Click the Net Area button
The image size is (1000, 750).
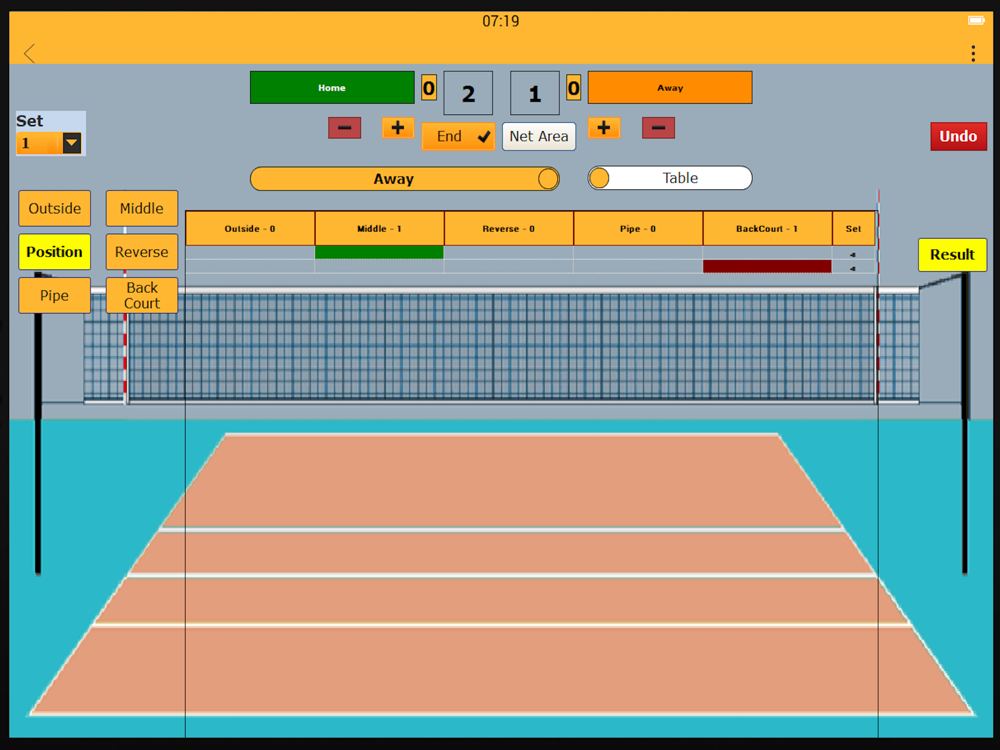[539, 136]
